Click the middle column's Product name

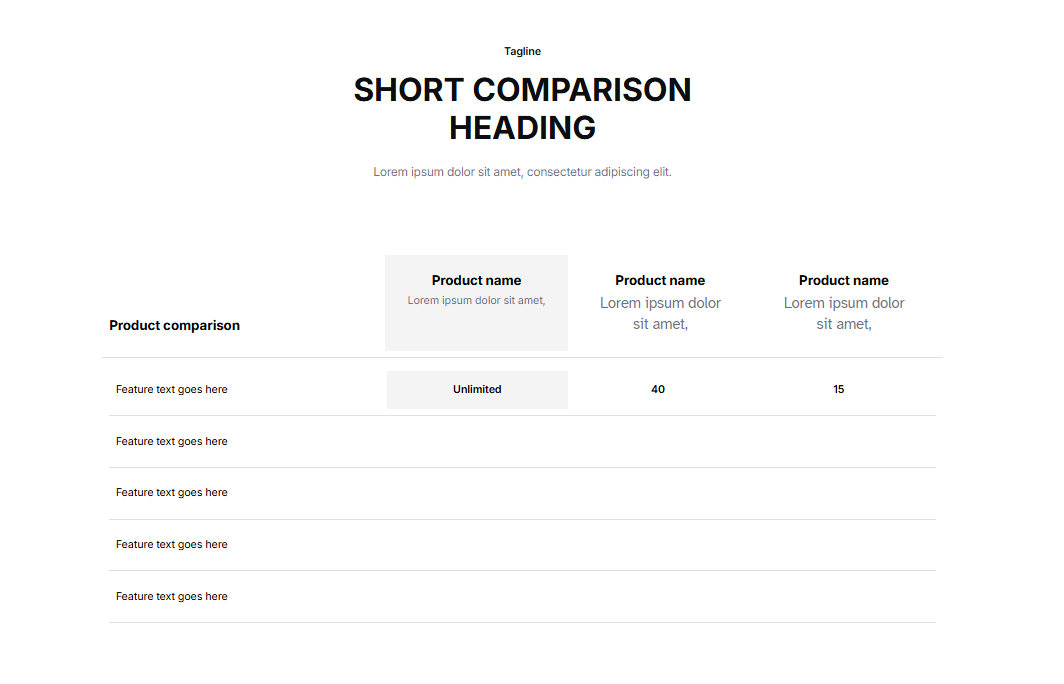tap(660, 281)
